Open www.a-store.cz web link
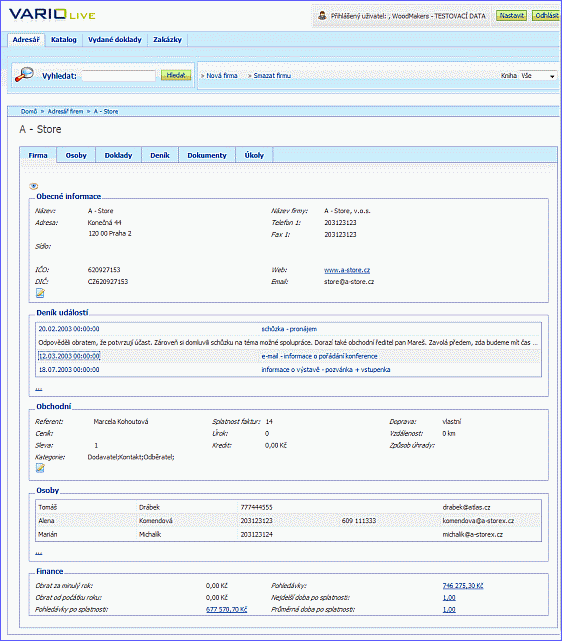This screenshot has height=641, width=562. [347, 270]
